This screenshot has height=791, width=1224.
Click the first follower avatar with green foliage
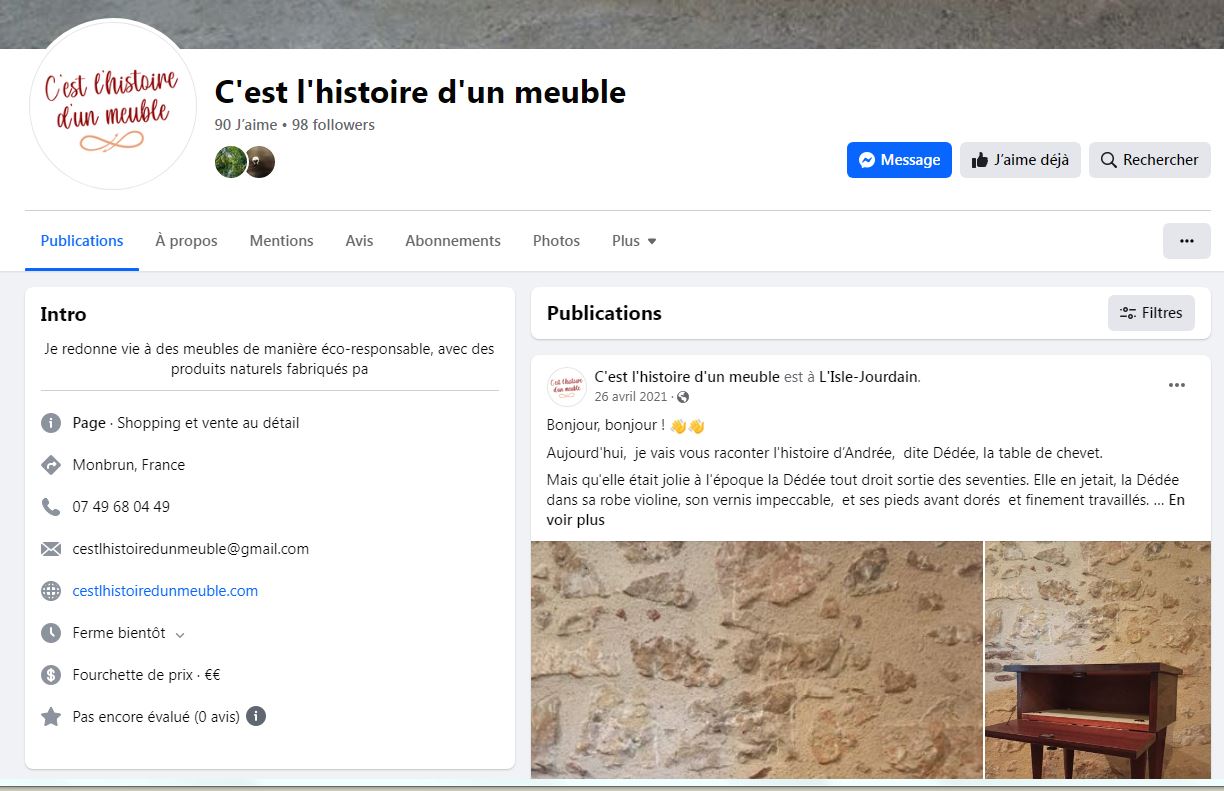[x=231, y=161]
